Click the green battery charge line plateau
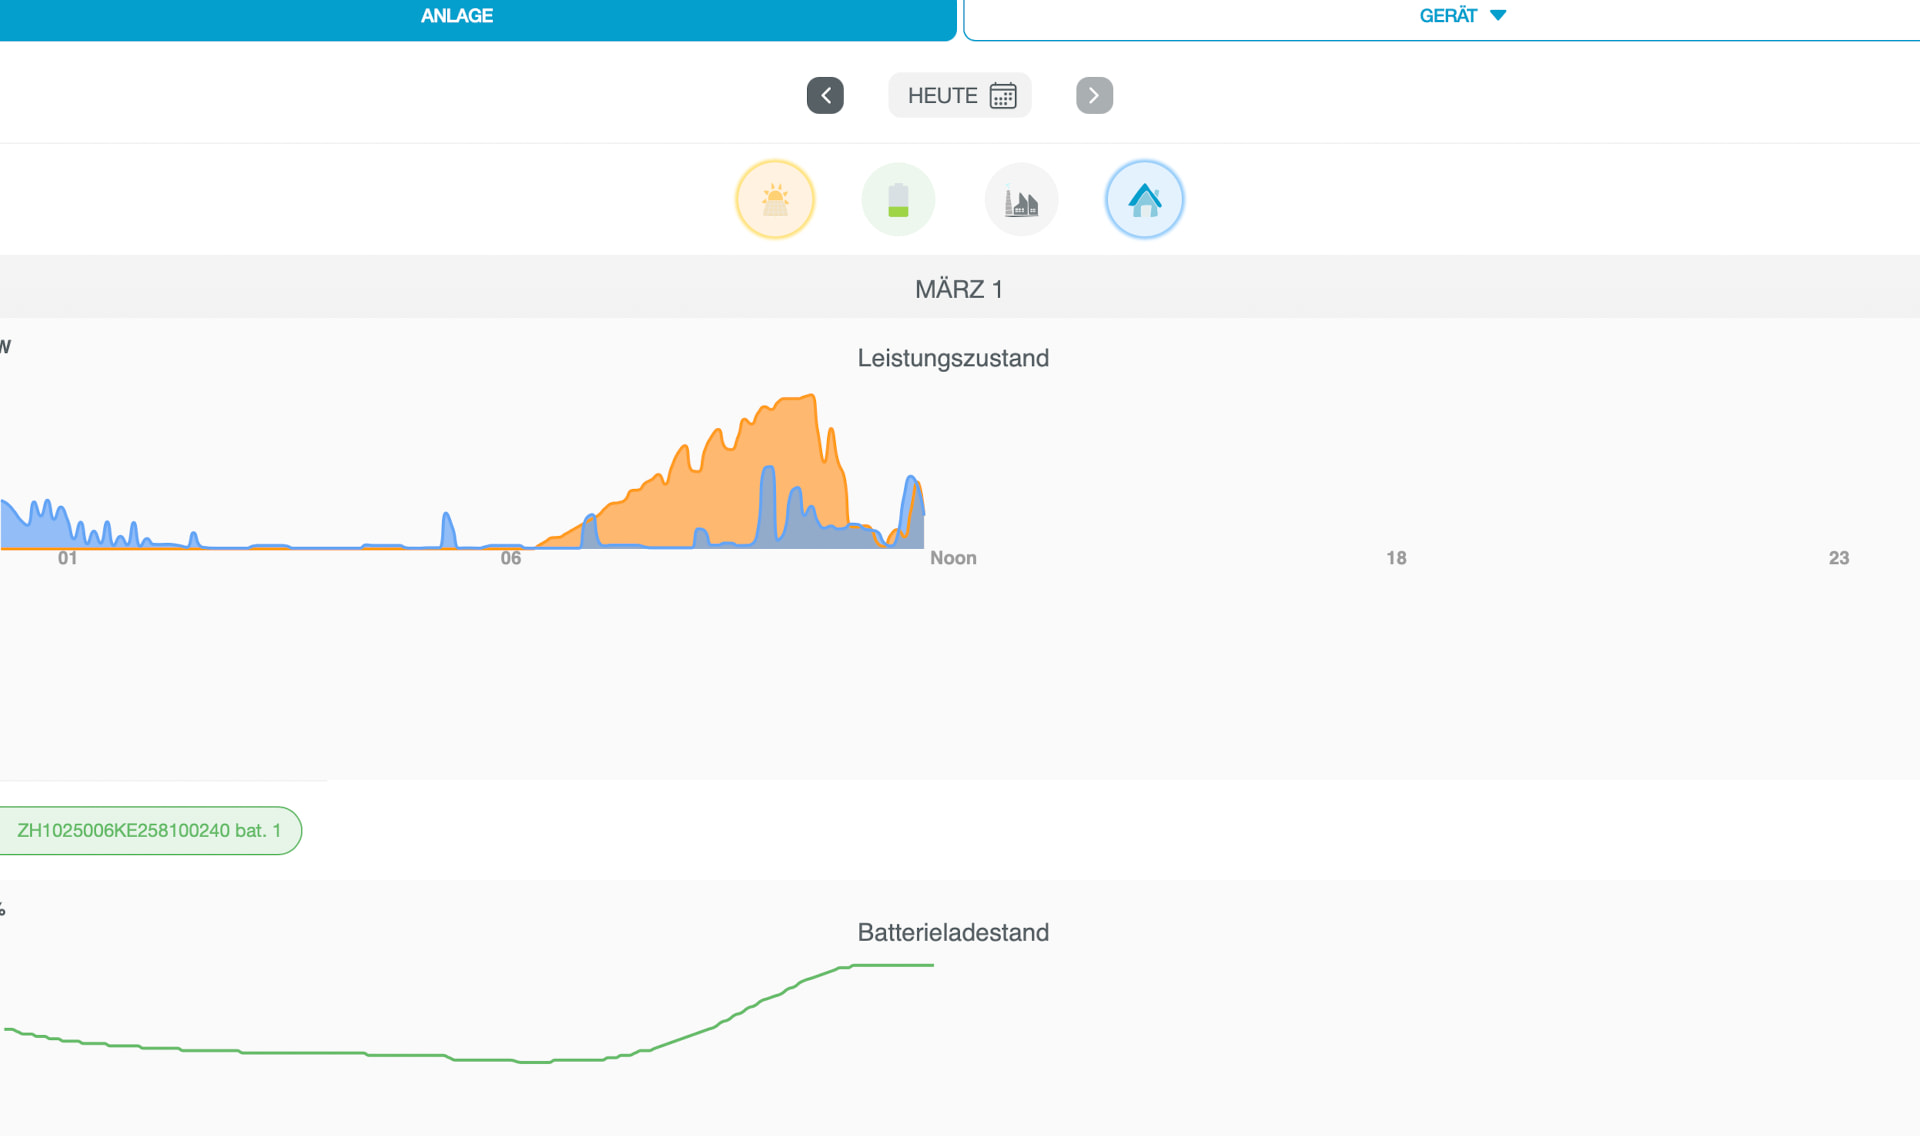The height and width of the screenshot is (1136, 1920). tap(892, 965)
